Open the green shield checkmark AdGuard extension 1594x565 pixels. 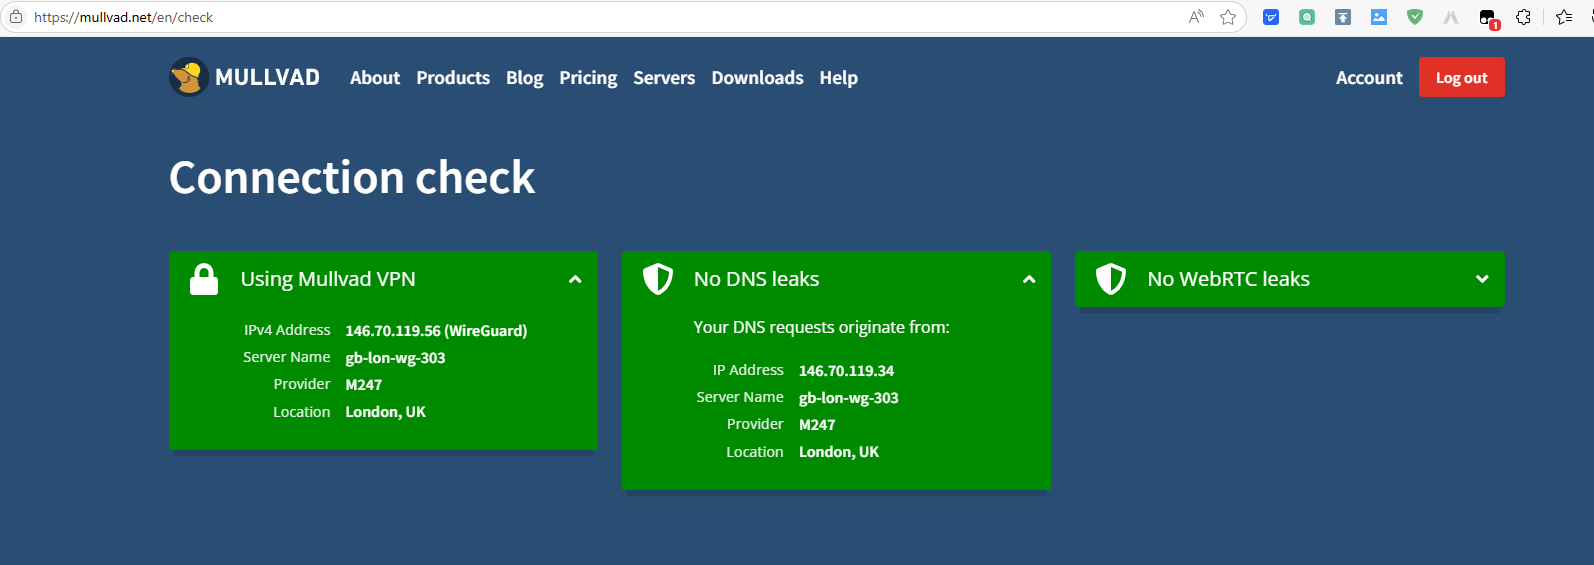[1415, 17]
